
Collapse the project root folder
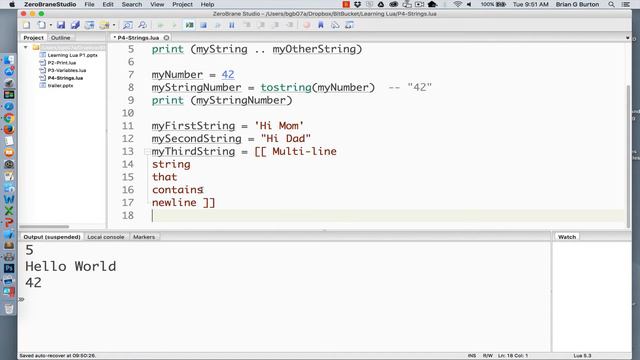click(x=26, y=47)
